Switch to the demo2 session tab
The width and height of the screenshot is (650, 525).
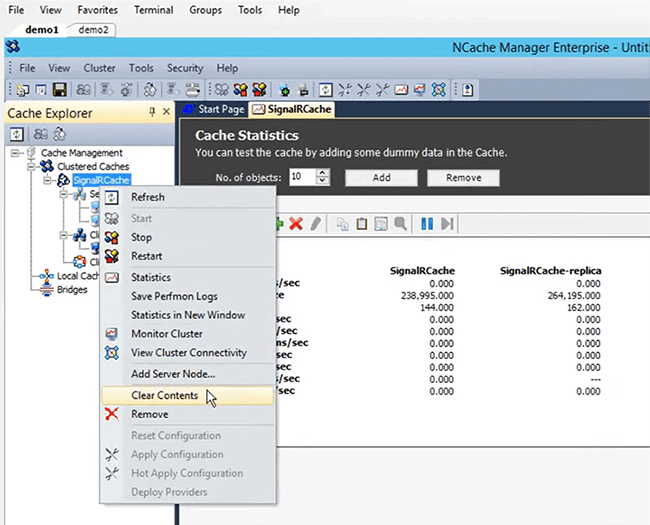point(93,30)
